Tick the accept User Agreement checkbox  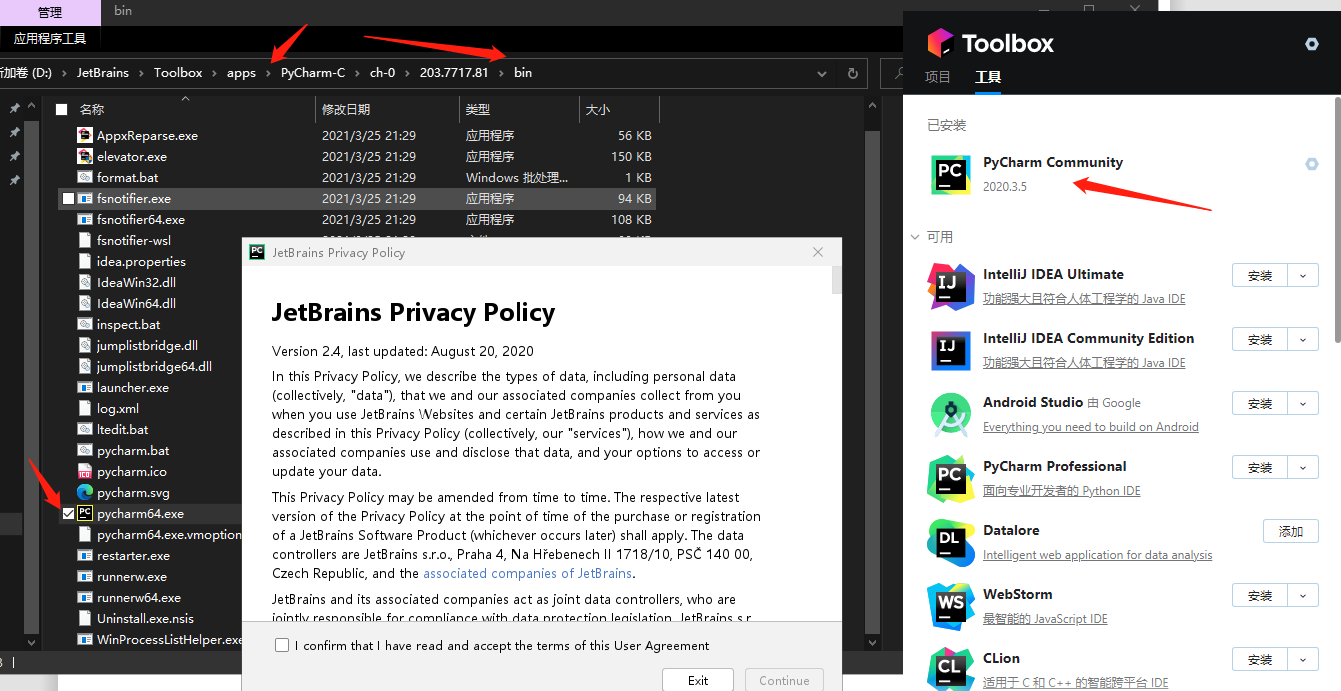click(282, 645)
